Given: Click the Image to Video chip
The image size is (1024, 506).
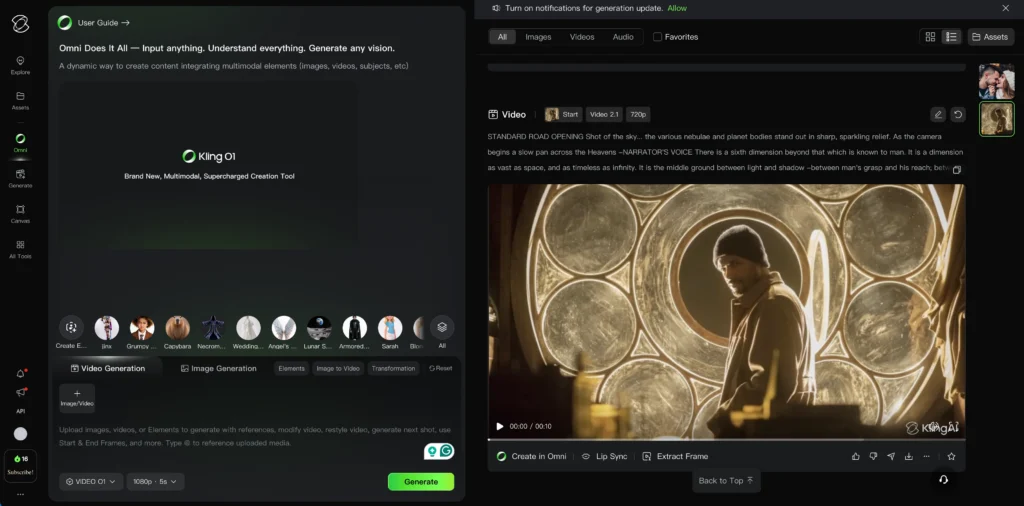Looking at the screenshot, I should 338,368.
